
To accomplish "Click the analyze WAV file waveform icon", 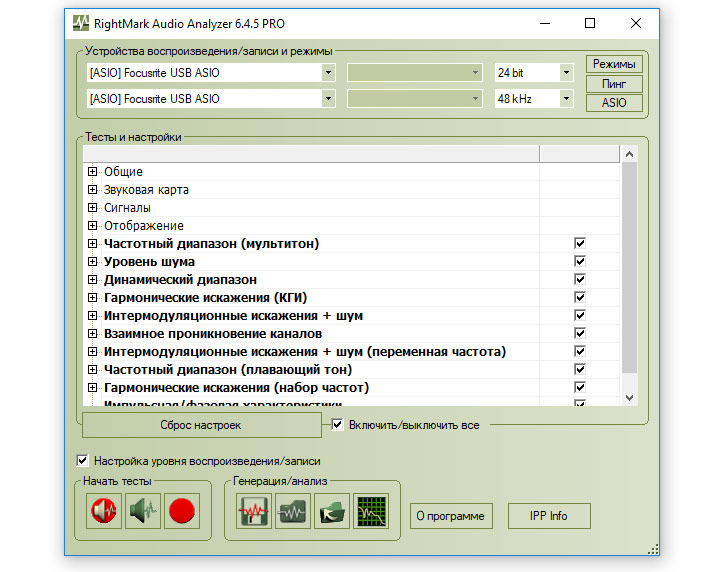I will 293,511.
